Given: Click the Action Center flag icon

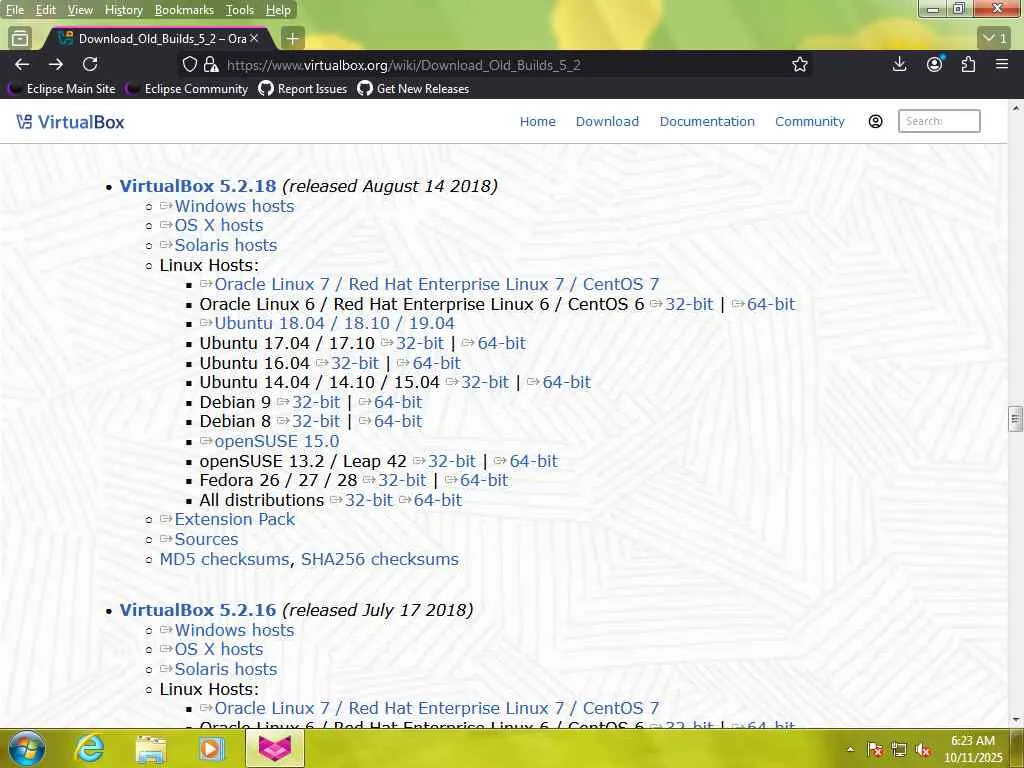Looking at the screenshot, I should coord(875,750).
